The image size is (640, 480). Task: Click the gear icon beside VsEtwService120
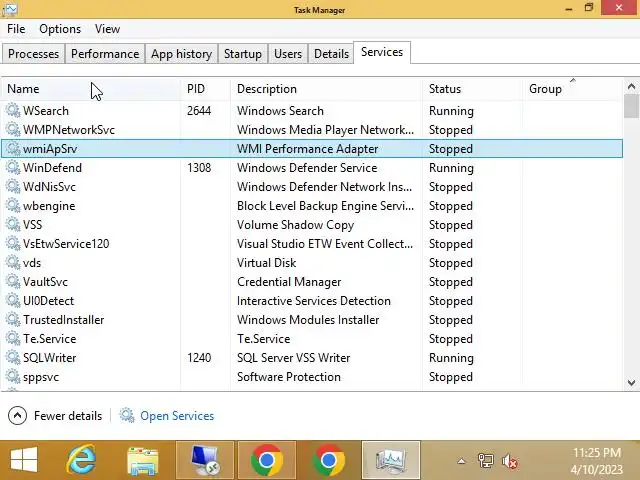(13, 244)
